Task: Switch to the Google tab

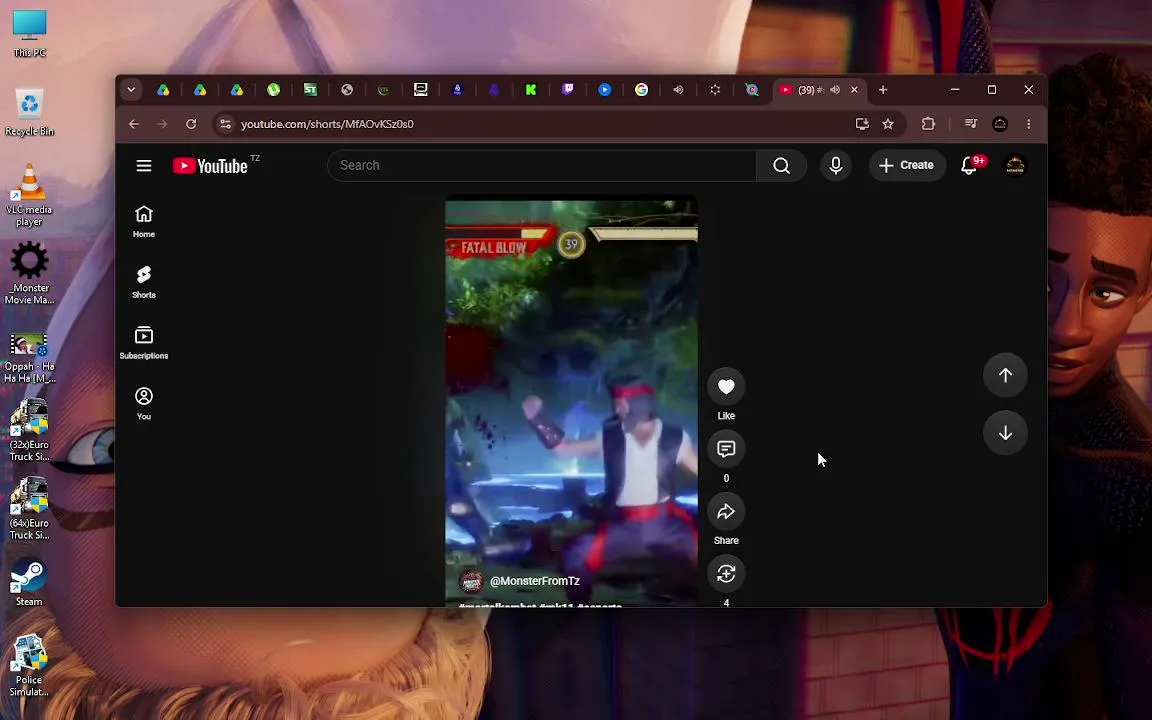Action: tap(641, 90)
